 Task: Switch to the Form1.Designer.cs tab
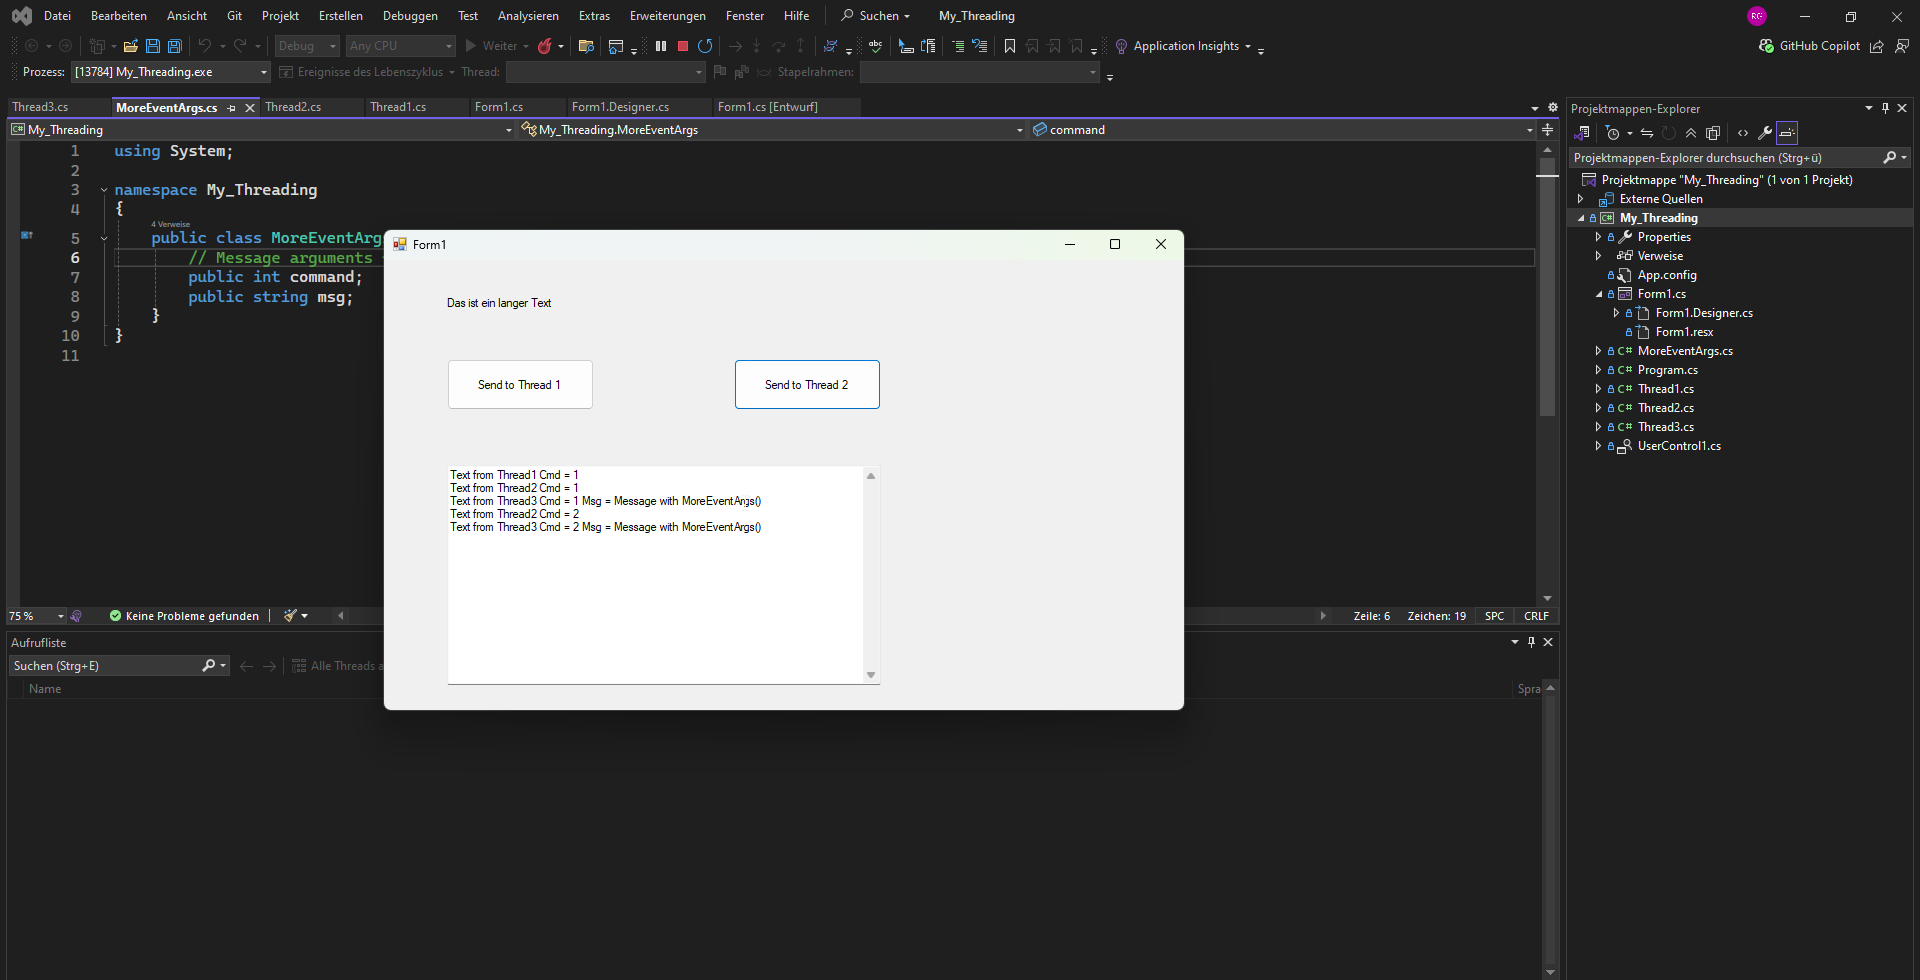pos(620,107)
